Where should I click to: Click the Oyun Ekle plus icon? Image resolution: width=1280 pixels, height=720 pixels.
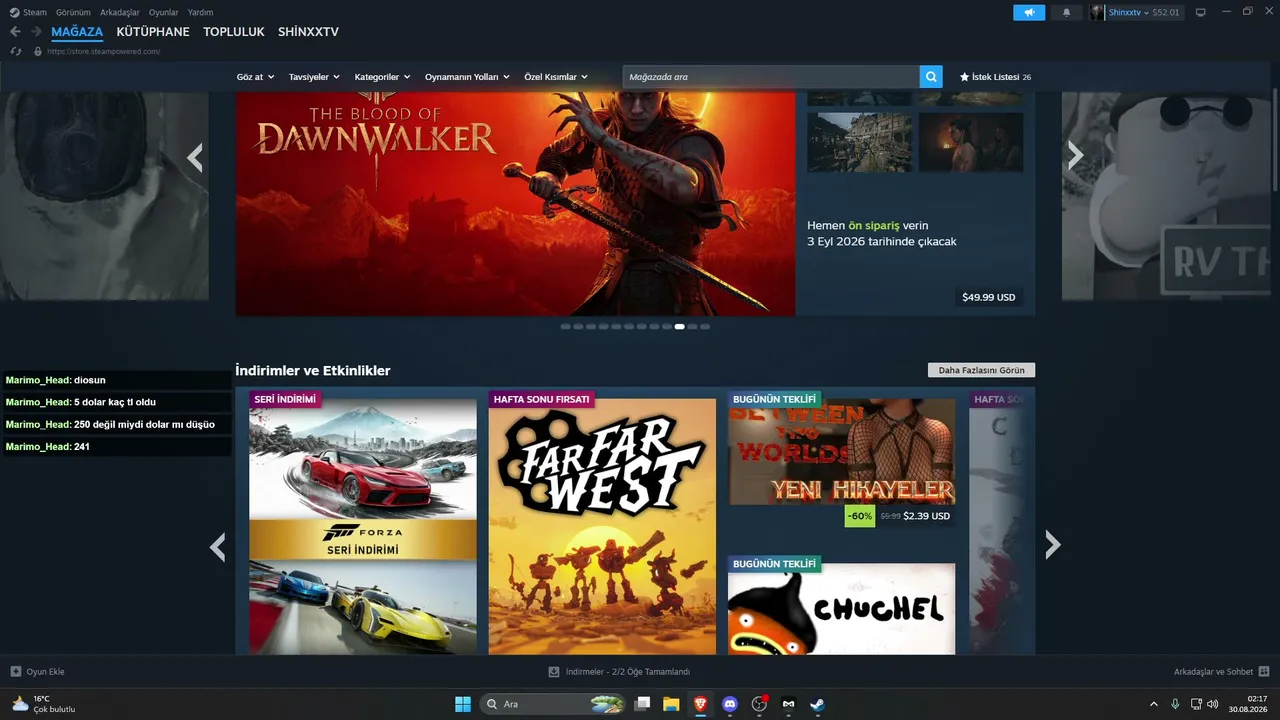[x=15, y=672]
